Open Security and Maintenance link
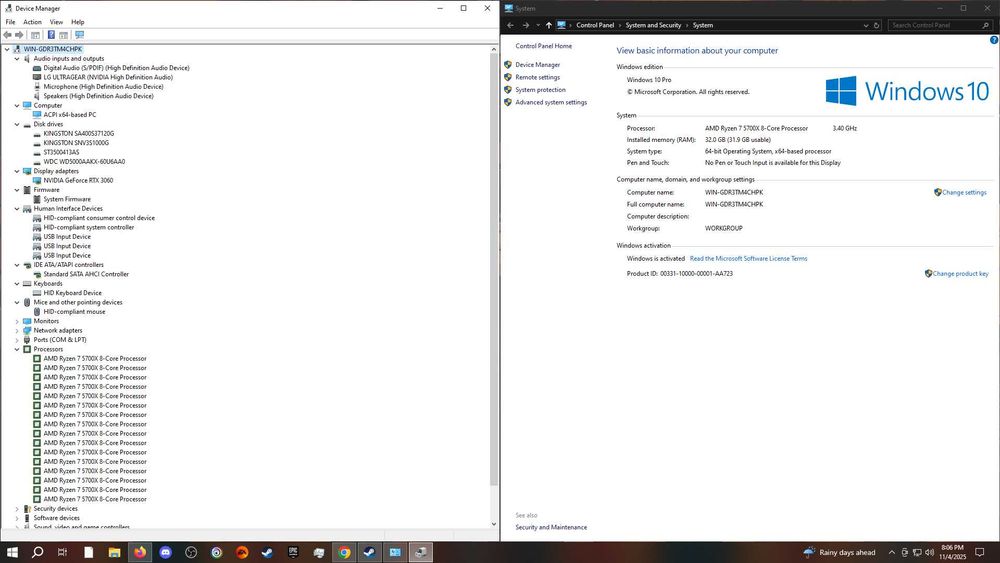 pos(551,527)
